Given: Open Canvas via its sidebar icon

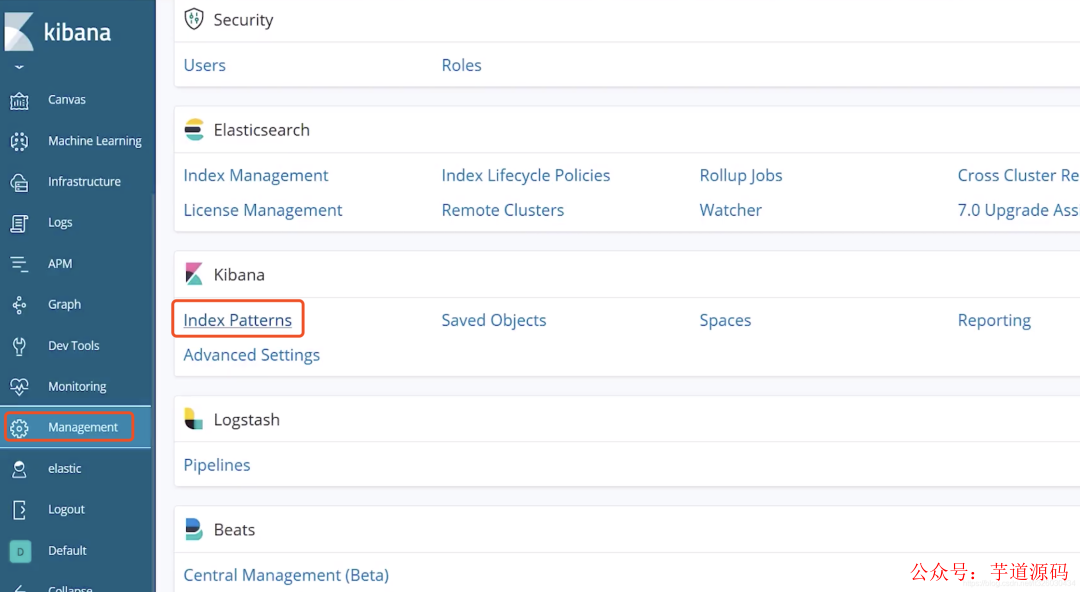Looking at the screenshot, I should tap(19, 101).
